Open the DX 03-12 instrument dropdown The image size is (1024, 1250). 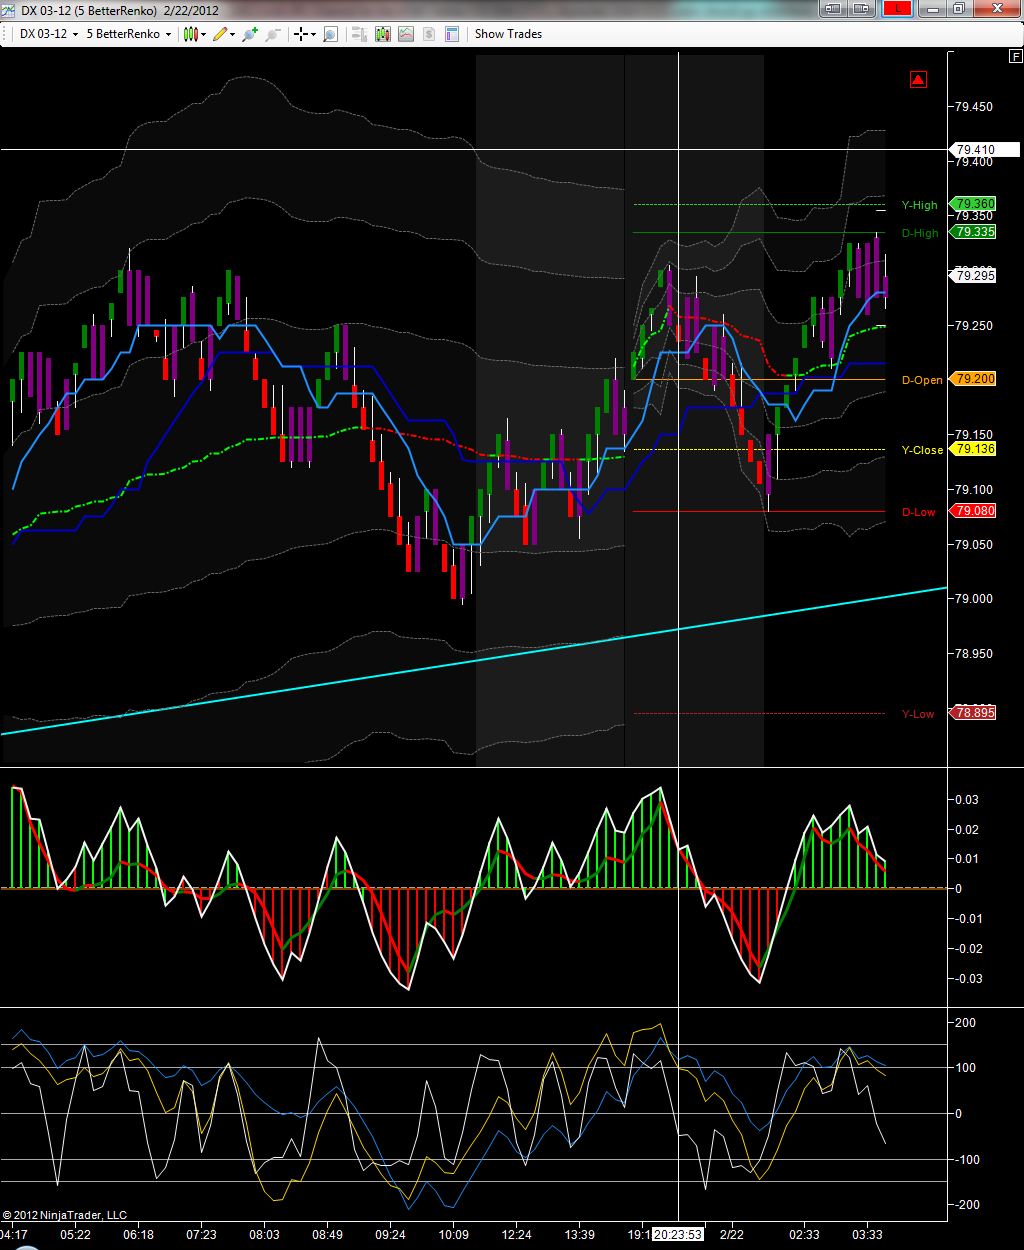[x=47, y=34]
